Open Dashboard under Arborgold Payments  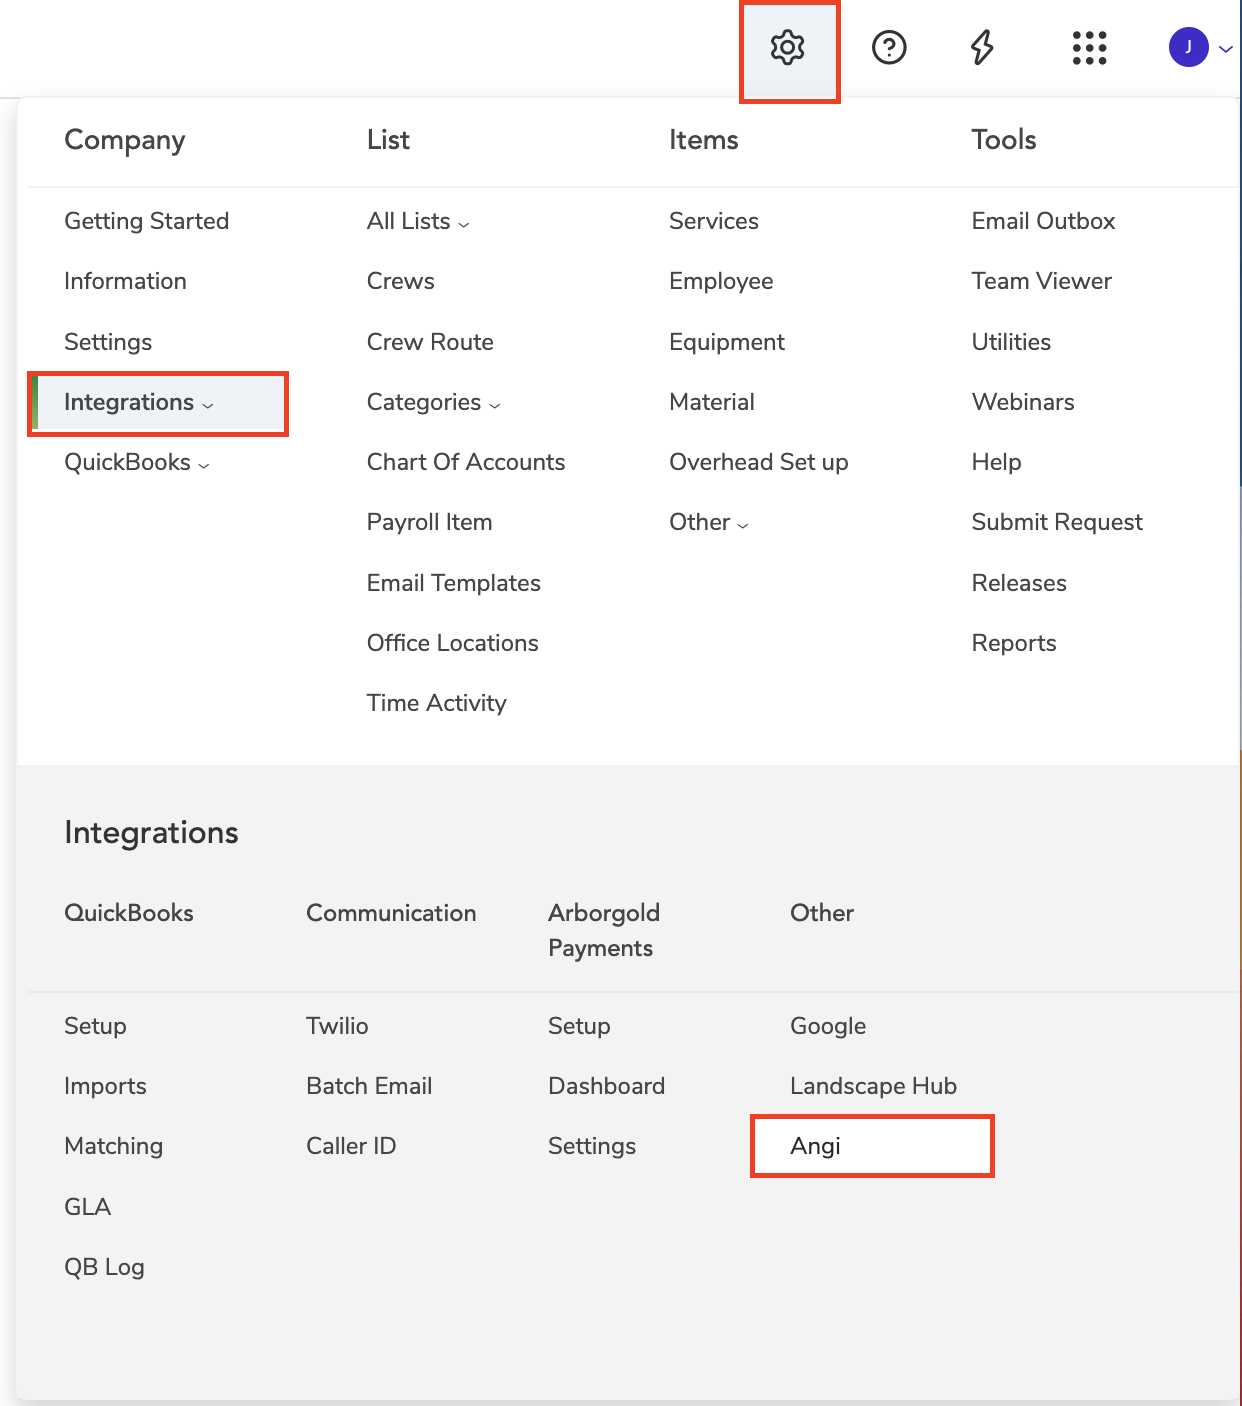coord(606,1086)
